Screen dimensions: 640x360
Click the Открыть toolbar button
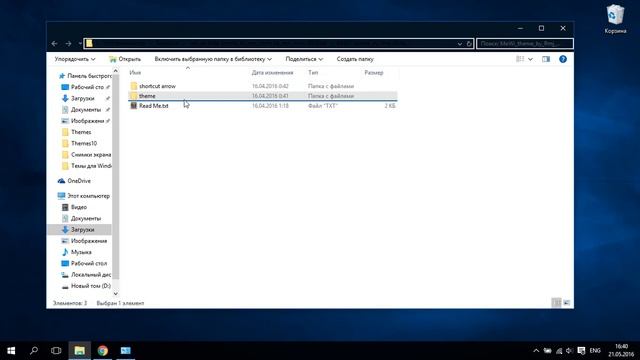coord(125,59)
